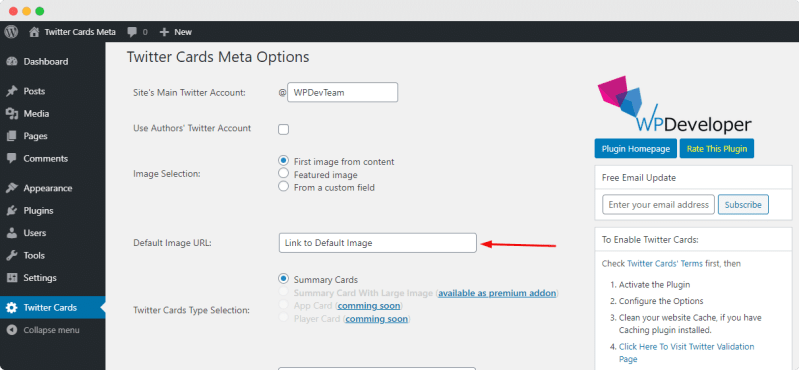Select Summary Cards radio button
The width and height of the screenshot is (799, 370).
(283, 279)
